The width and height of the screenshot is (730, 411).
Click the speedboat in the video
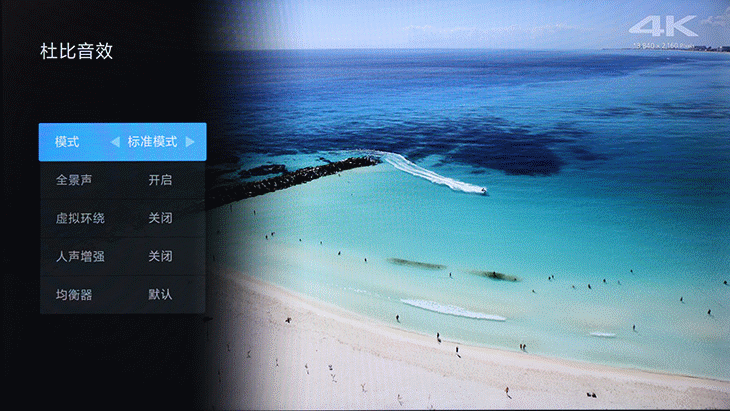(x=481, y=190)
